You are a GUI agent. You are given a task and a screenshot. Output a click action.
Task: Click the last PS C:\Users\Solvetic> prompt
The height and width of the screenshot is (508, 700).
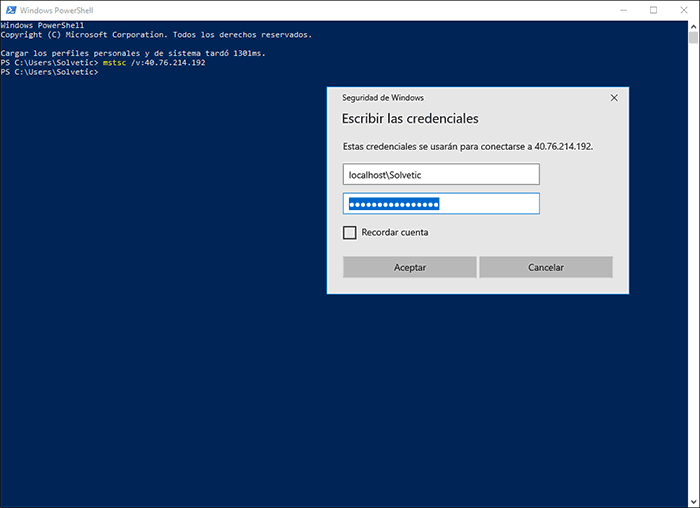(x=49, y=72)
